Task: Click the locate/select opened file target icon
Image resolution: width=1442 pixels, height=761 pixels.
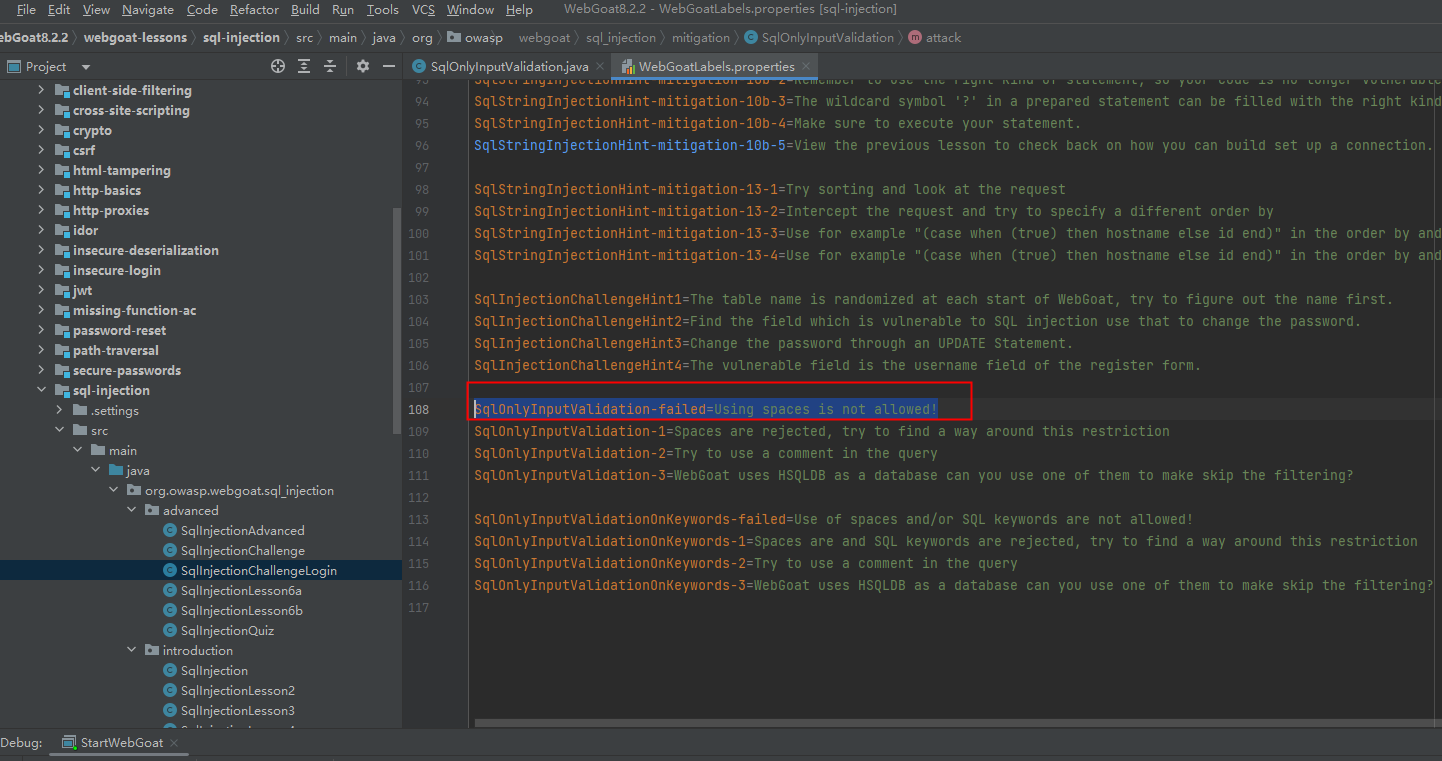Action: click(278, 66)
